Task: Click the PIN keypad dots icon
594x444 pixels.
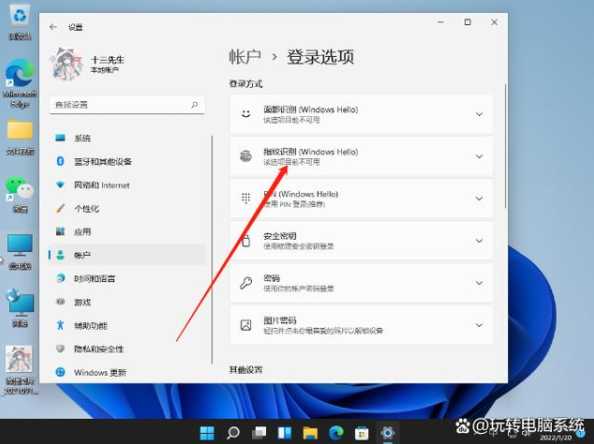Action: pos(246,198)
